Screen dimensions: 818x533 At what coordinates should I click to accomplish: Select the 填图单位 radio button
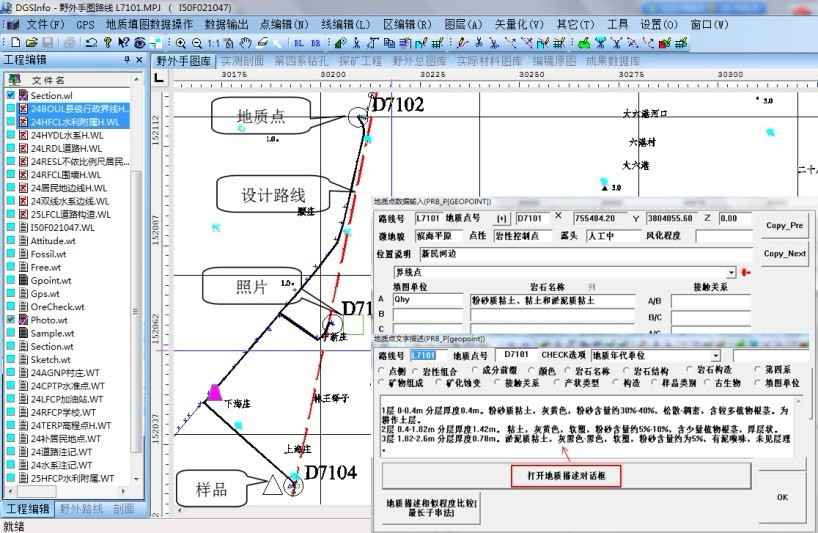[x=757, y=382]
